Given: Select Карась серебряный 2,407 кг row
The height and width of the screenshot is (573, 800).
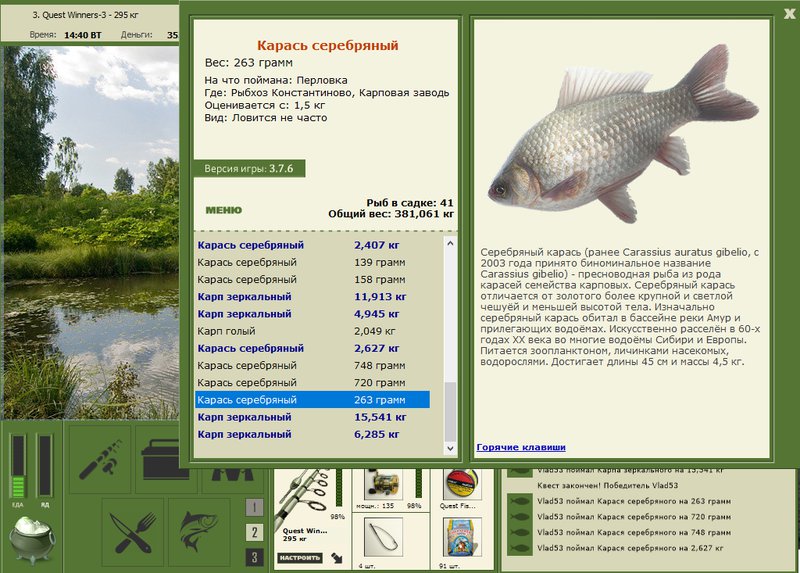Looking at the screenshot, I should 312,245.
